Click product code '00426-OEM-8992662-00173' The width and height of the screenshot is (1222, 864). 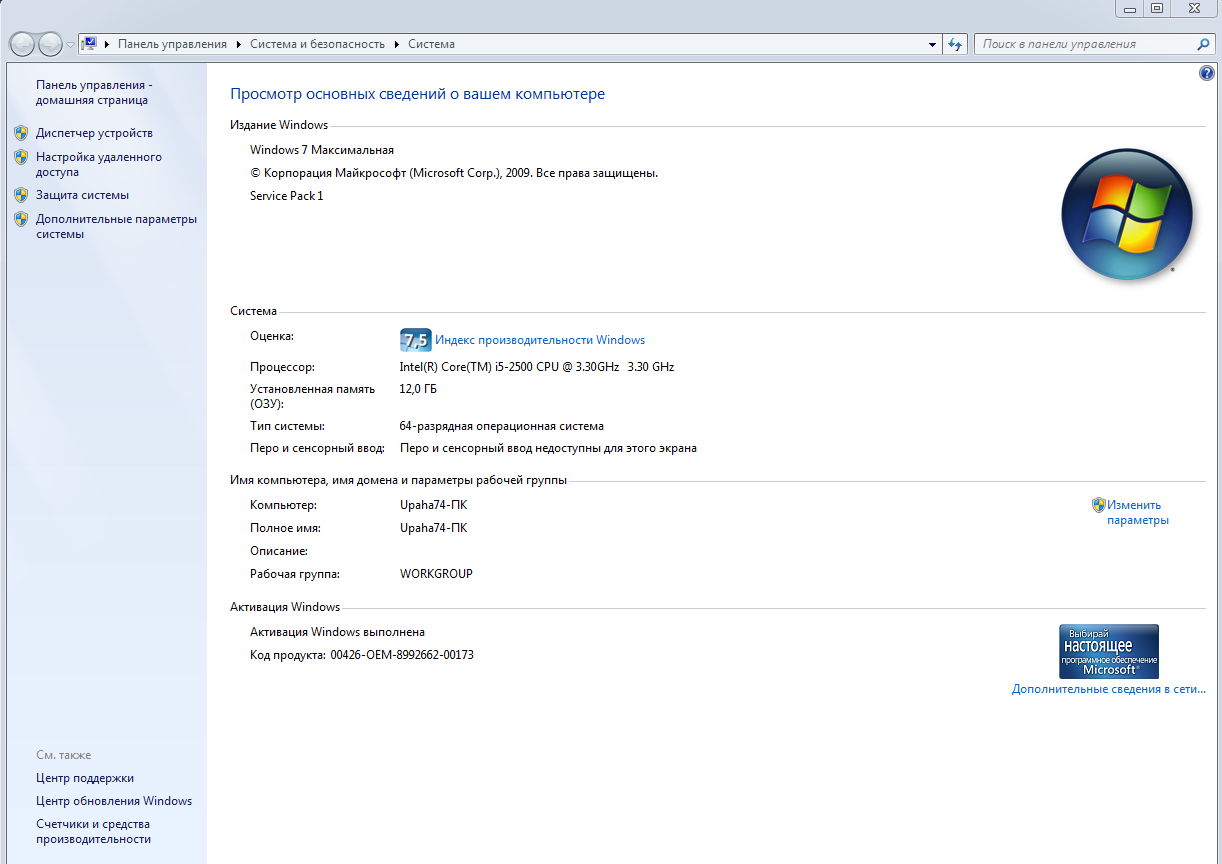(402, 655)
